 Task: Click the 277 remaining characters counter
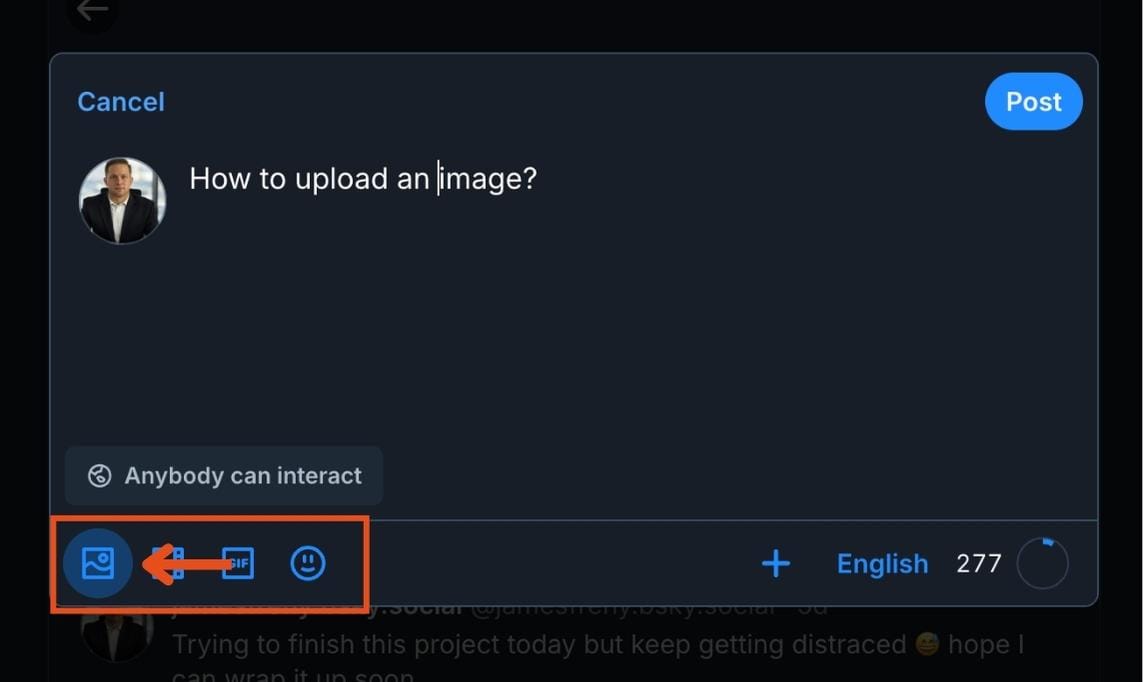coord(978,563)
